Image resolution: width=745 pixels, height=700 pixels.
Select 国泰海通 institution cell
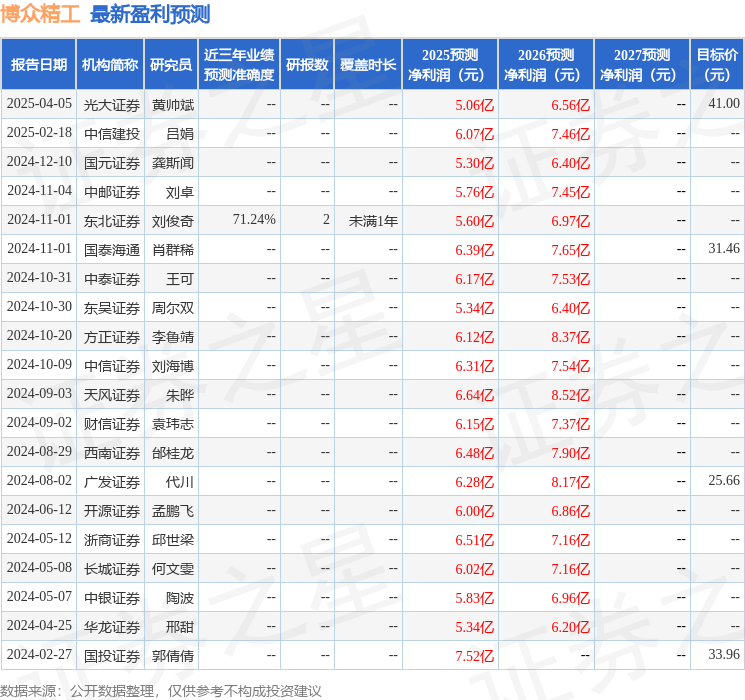point(112,250)
